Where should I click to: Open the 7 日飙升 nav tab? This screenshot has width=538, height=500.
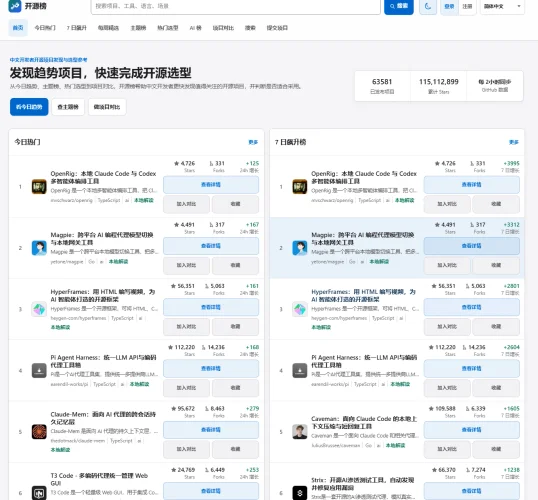77,28
